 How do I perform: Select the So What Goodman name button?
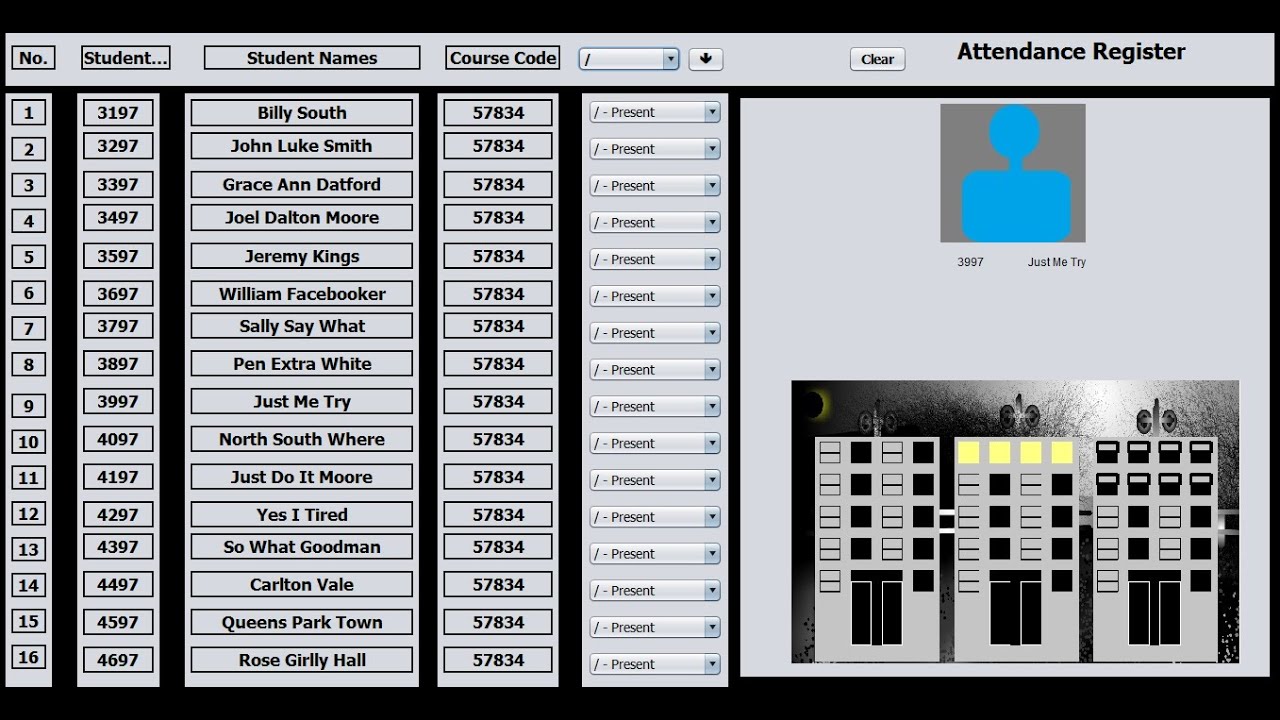[x=301, y=547]
